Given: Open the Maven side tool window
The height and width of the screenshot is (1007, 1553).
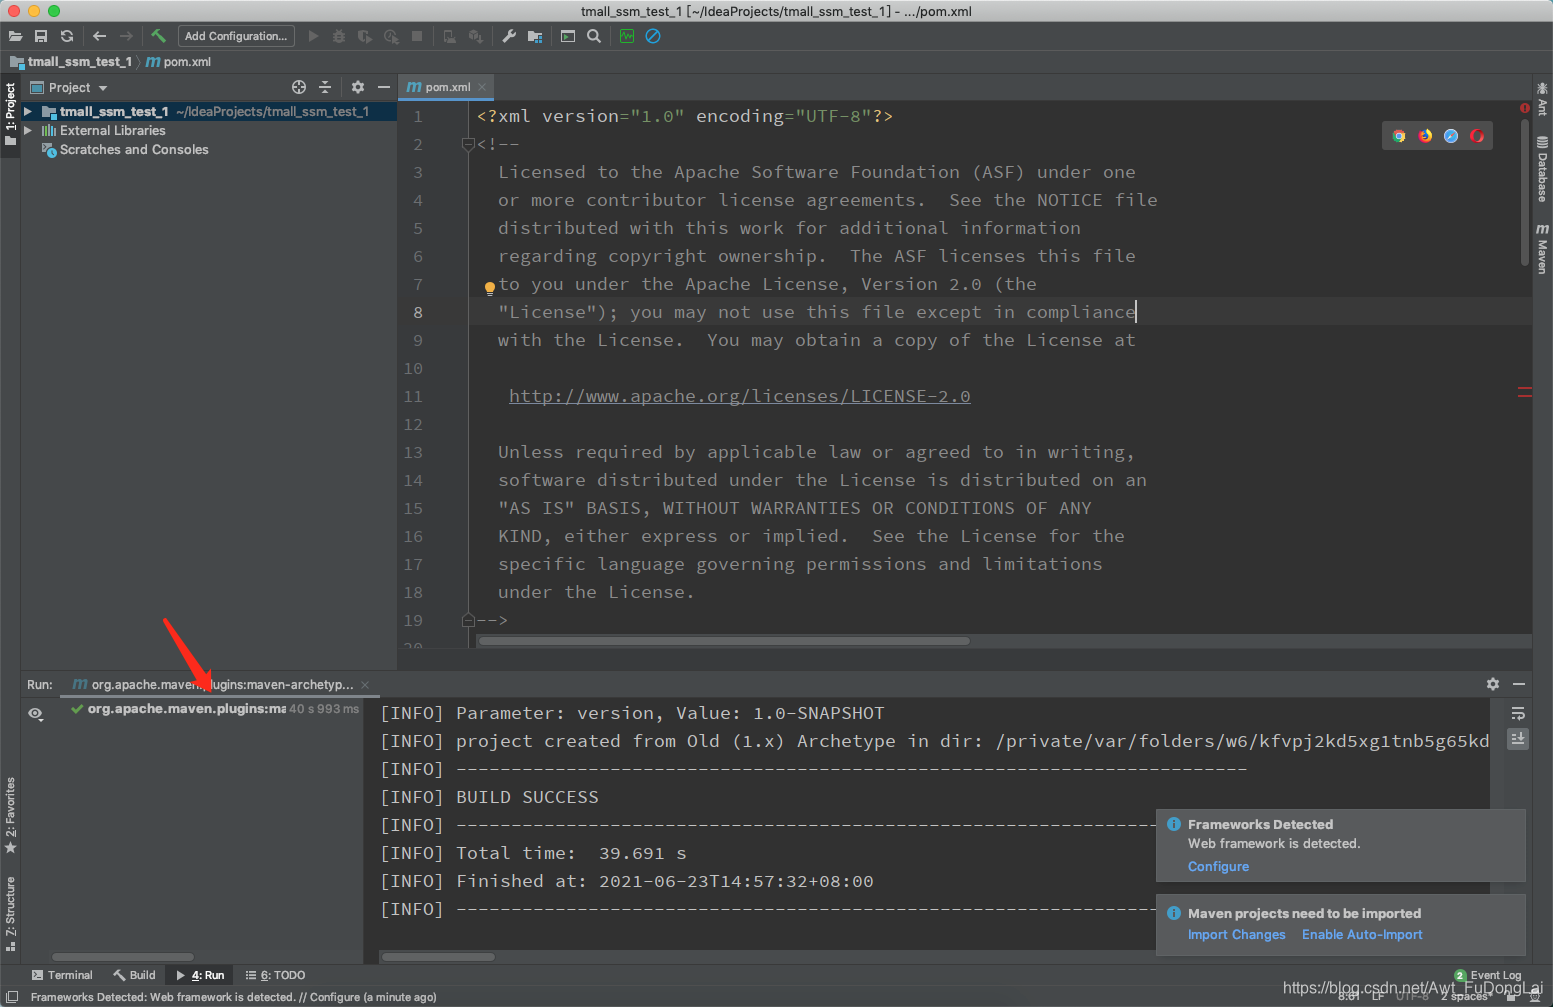Looking at the screenshot, I should pos(1542,249).
